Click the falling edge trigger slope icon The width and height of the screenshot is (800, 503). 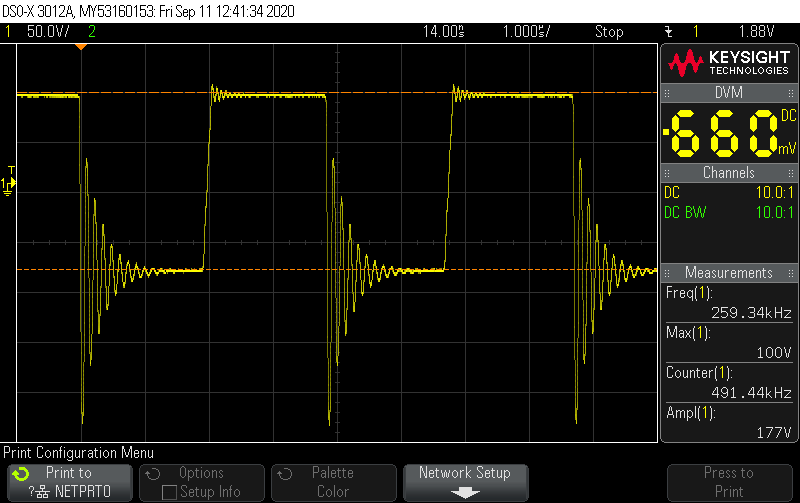click(x=668, y=32)
